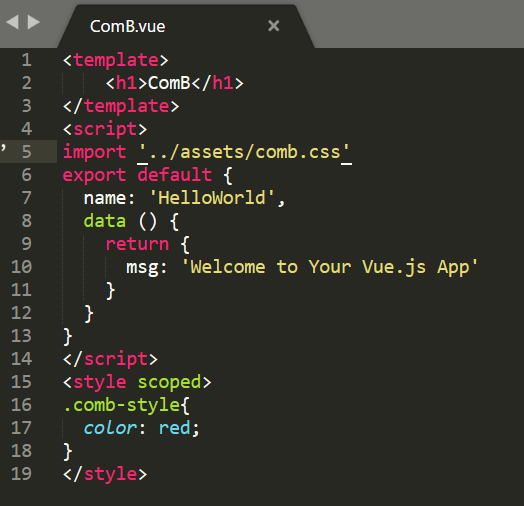Viewport: 524px width, 506px height.
Task: Select the ComB.vue tab
Action: [x=186, y=26]
